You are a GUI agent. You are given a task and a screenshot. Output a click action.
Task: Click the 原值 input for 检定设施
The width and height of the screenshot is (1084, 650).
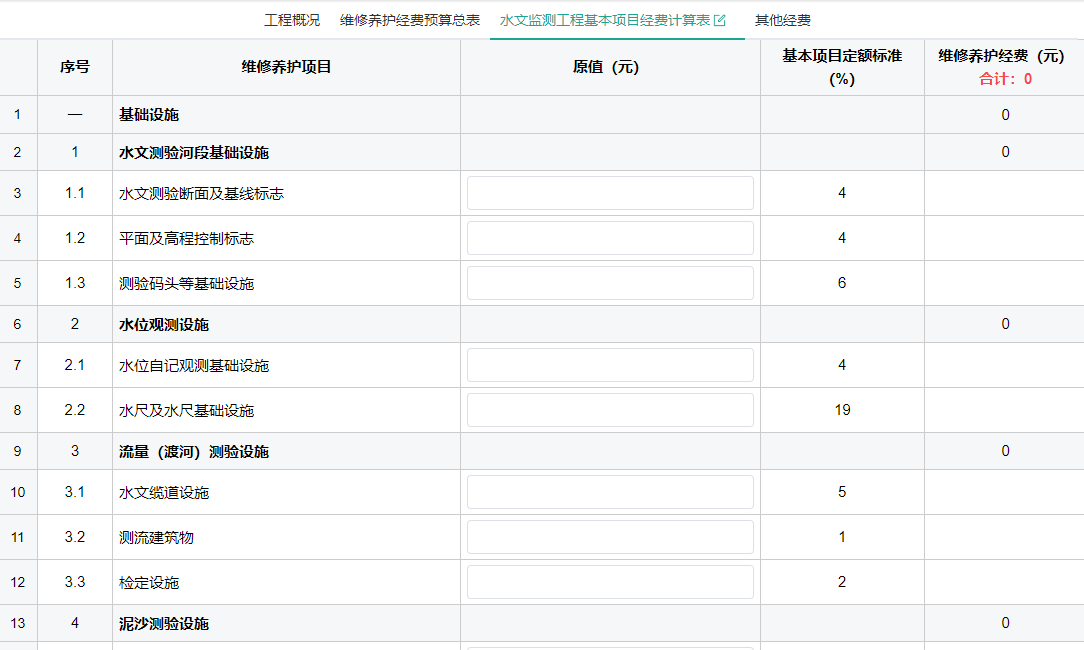coord(610,582)
